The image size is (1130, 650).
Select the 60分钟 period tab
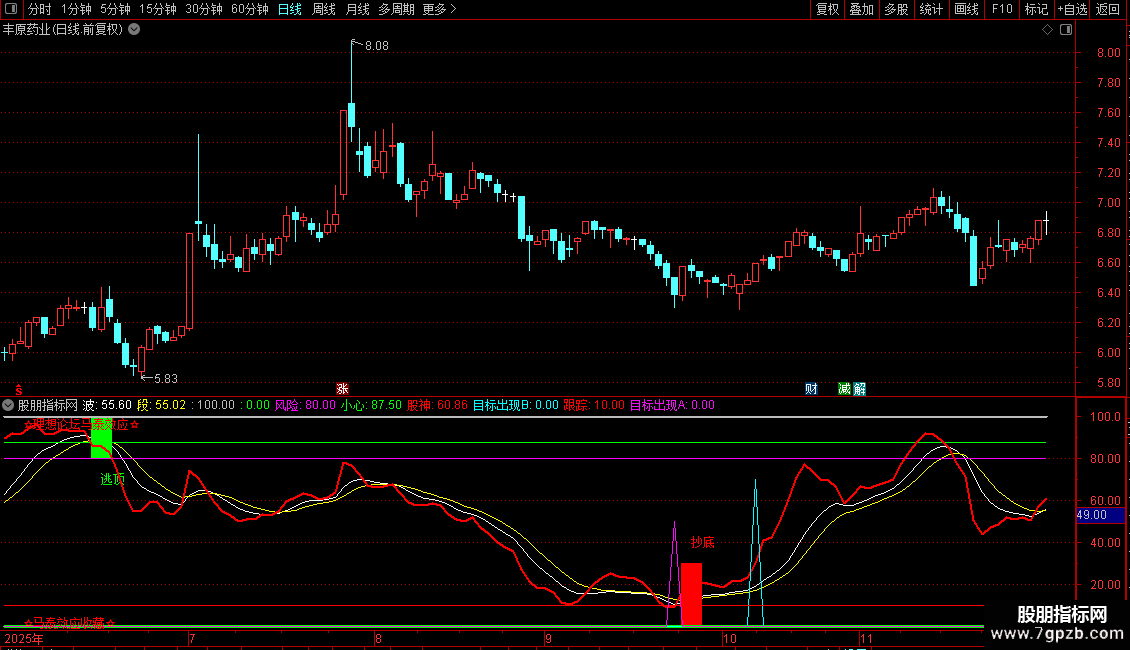click(x=249, y=10)
